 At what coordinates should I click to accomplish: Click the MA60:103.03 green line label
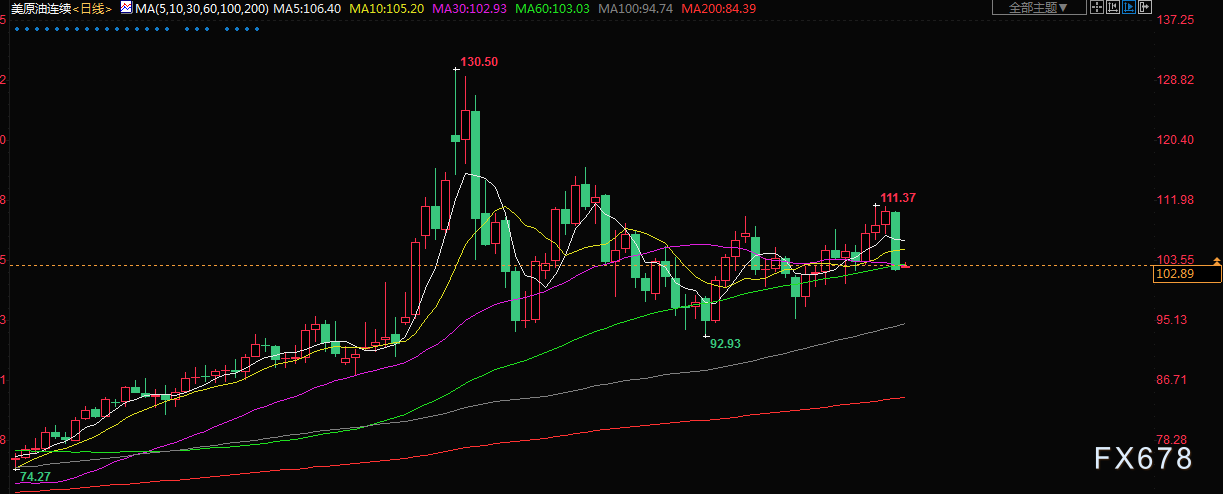(551, 8)
